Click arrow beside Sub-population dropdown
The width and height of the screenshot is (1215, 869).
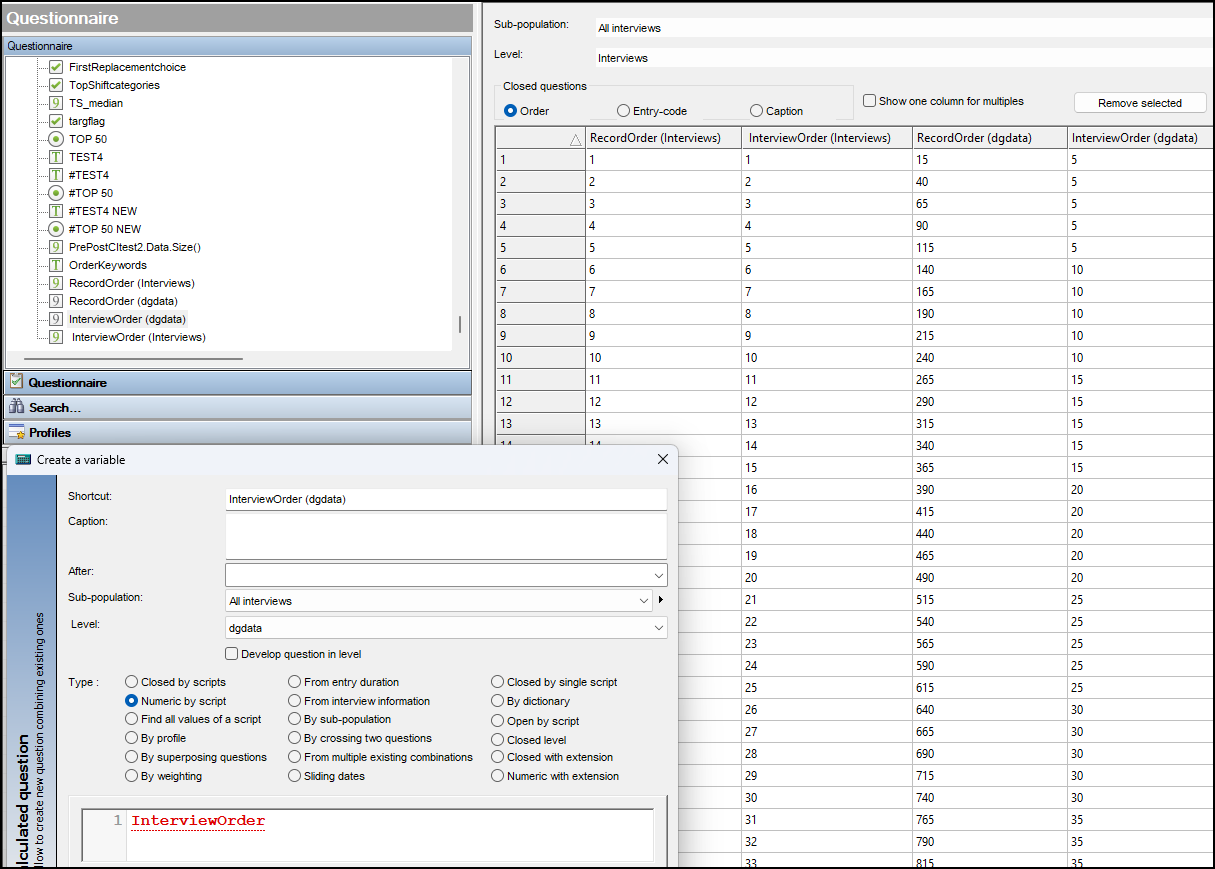pyautogui.click(x=661, y=601)
